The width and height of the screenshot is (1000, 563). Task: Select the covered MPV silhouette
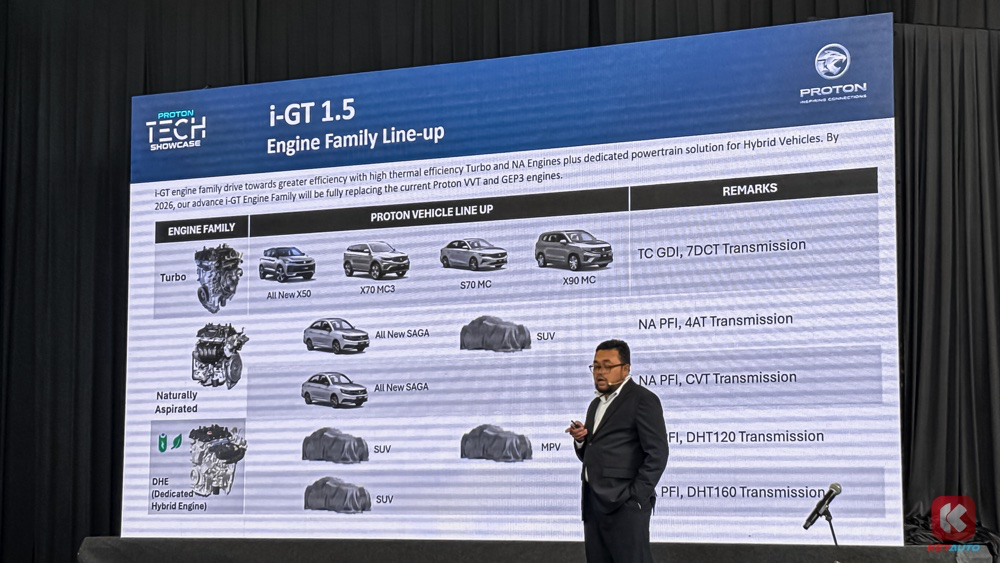pyautogui.click(x=496, y=442)
